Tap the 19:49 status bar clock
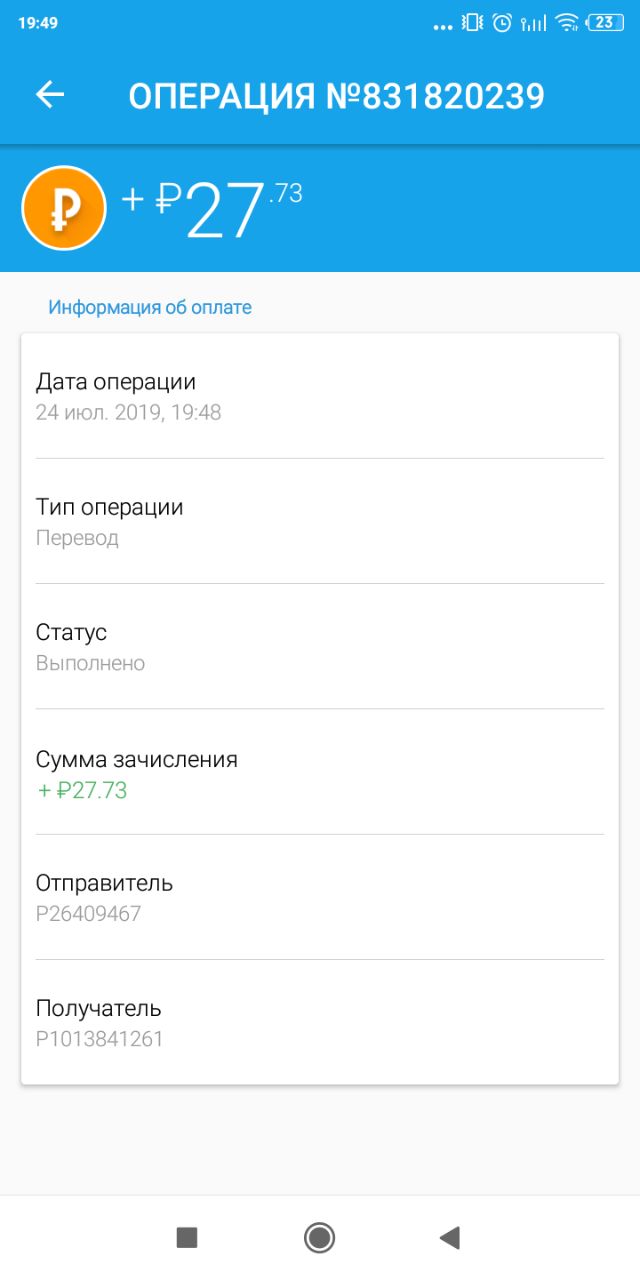 point(37,22)
